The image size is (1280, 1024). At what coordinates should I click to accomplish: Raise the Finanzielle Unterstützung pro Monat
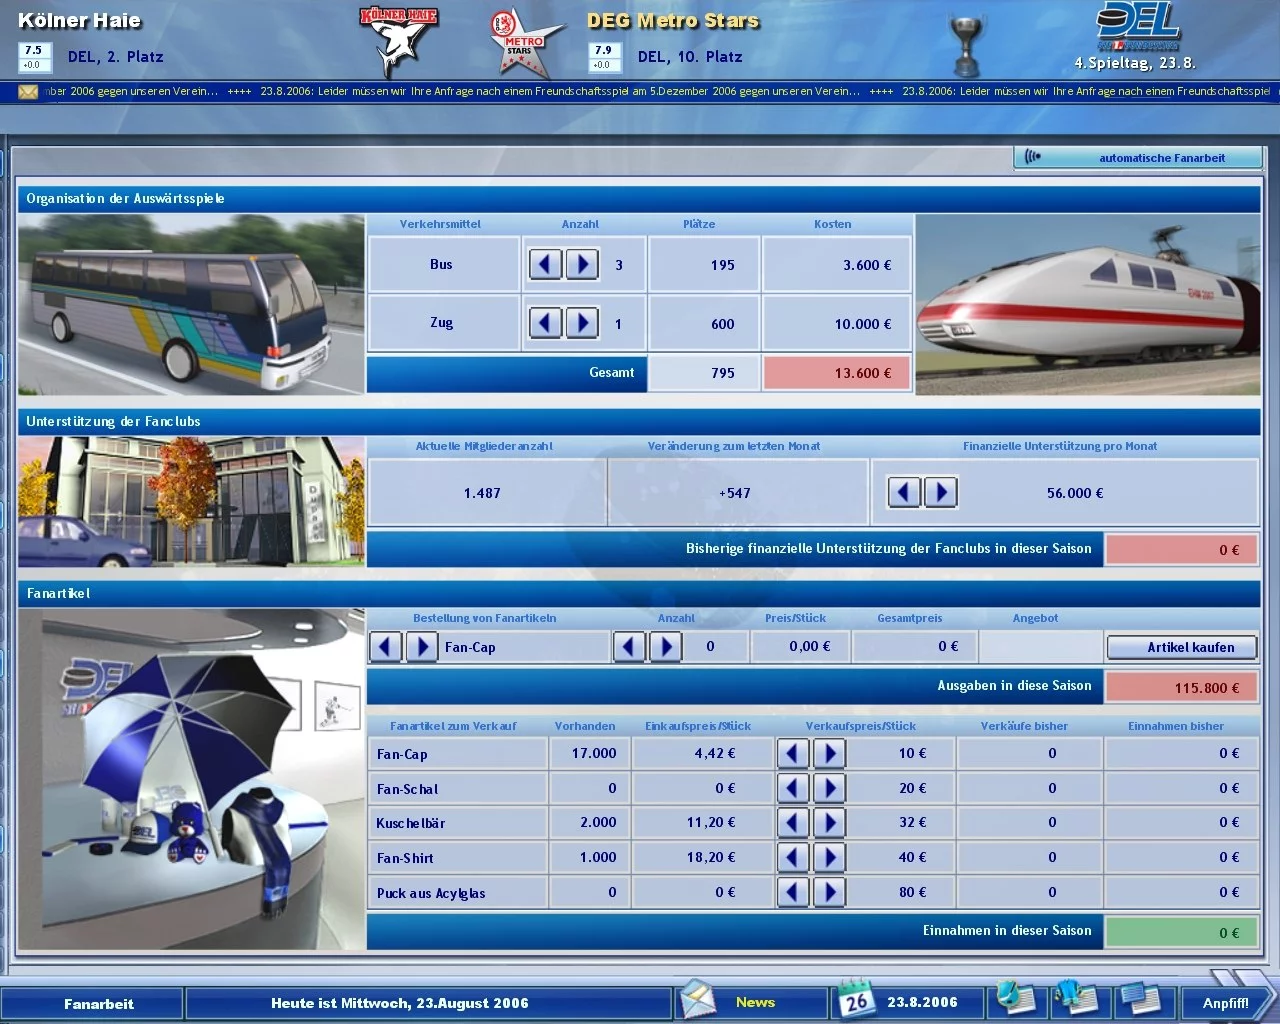940,492
